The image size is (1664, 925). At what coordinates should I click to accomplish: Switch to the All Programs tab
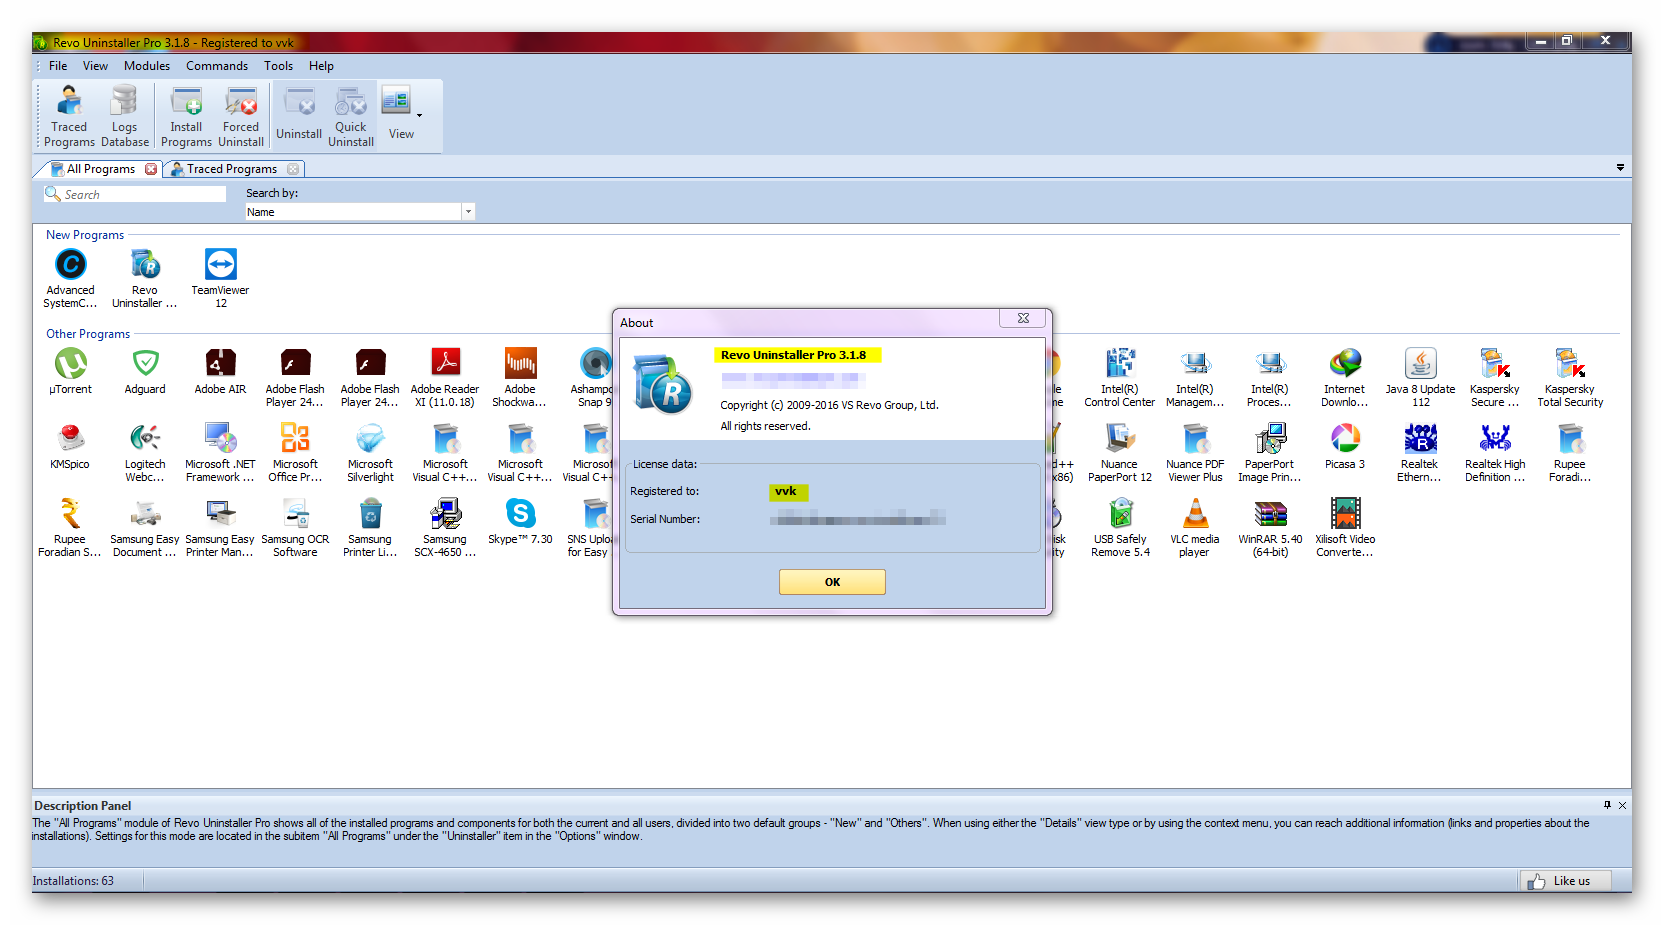(x=100, y=169)
